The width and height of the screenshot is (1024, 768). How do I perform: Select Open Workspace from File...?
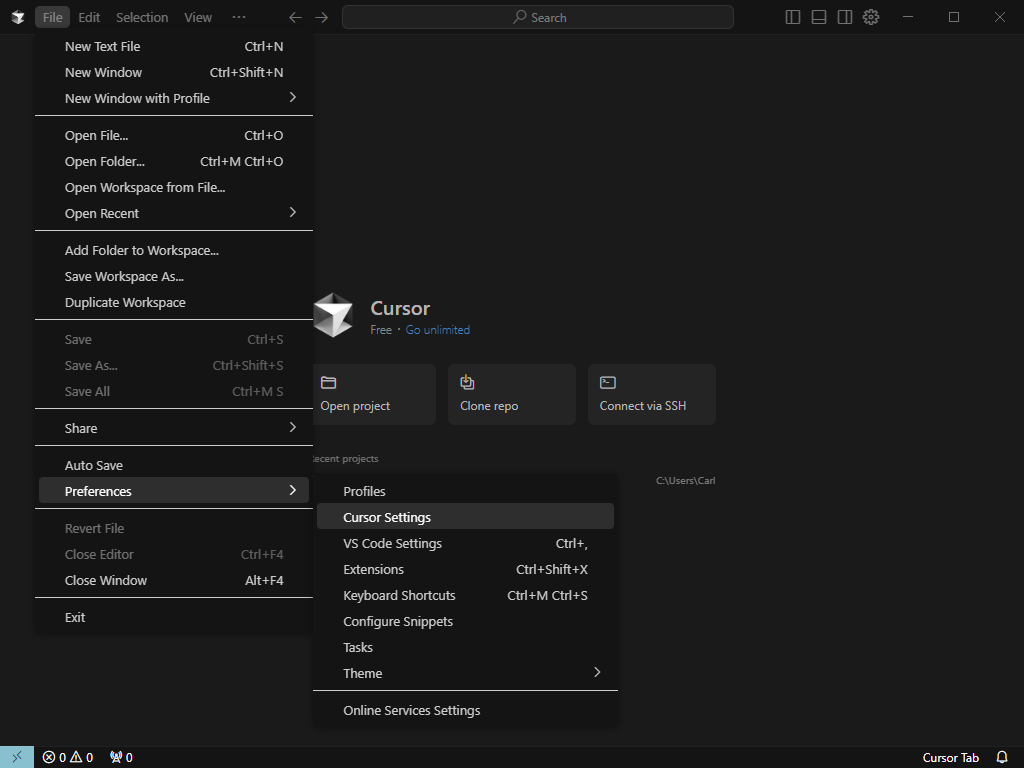[x=174, y=187]
